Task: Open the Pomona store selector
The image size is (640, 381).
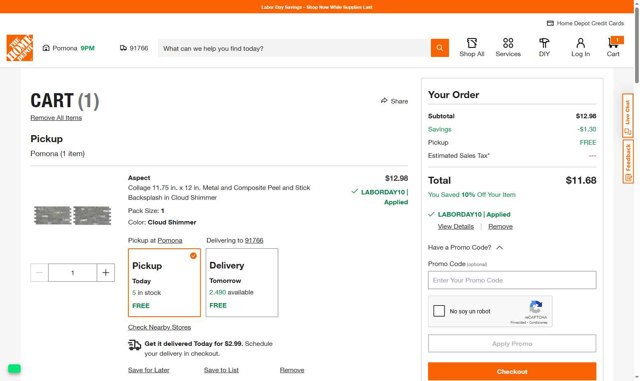Action: point(69,48)
